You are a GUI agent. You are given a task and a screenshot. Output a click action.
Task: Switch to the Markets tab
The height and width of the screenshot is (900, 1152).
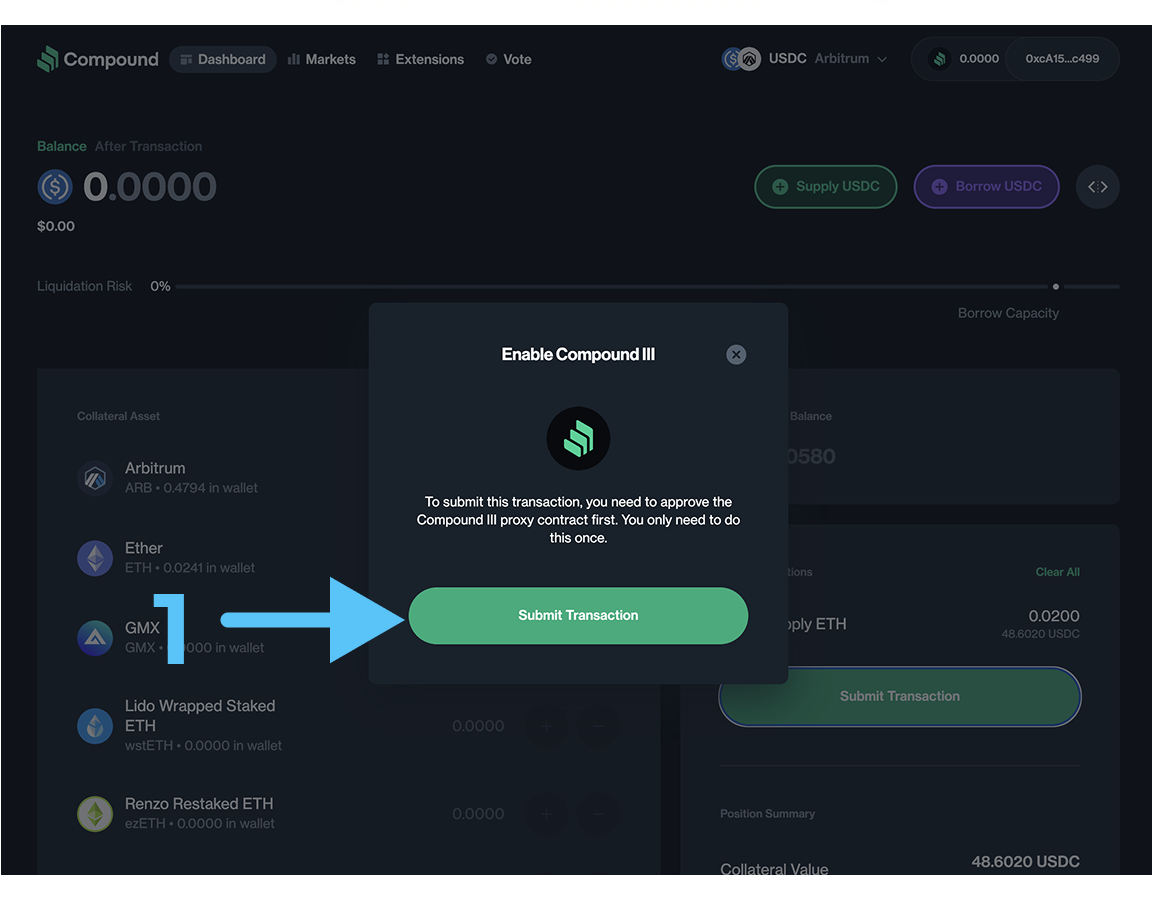click(321, 59)
